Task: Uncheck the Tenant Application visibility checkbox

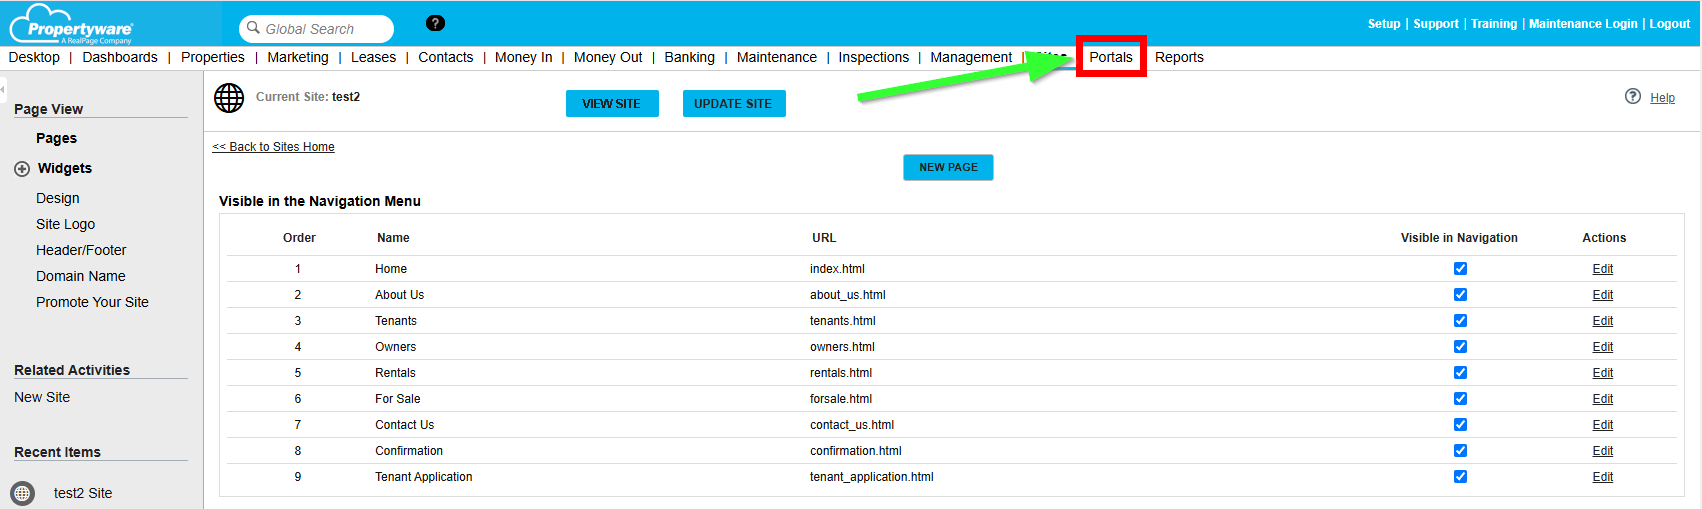Action: pos(1460,477)
